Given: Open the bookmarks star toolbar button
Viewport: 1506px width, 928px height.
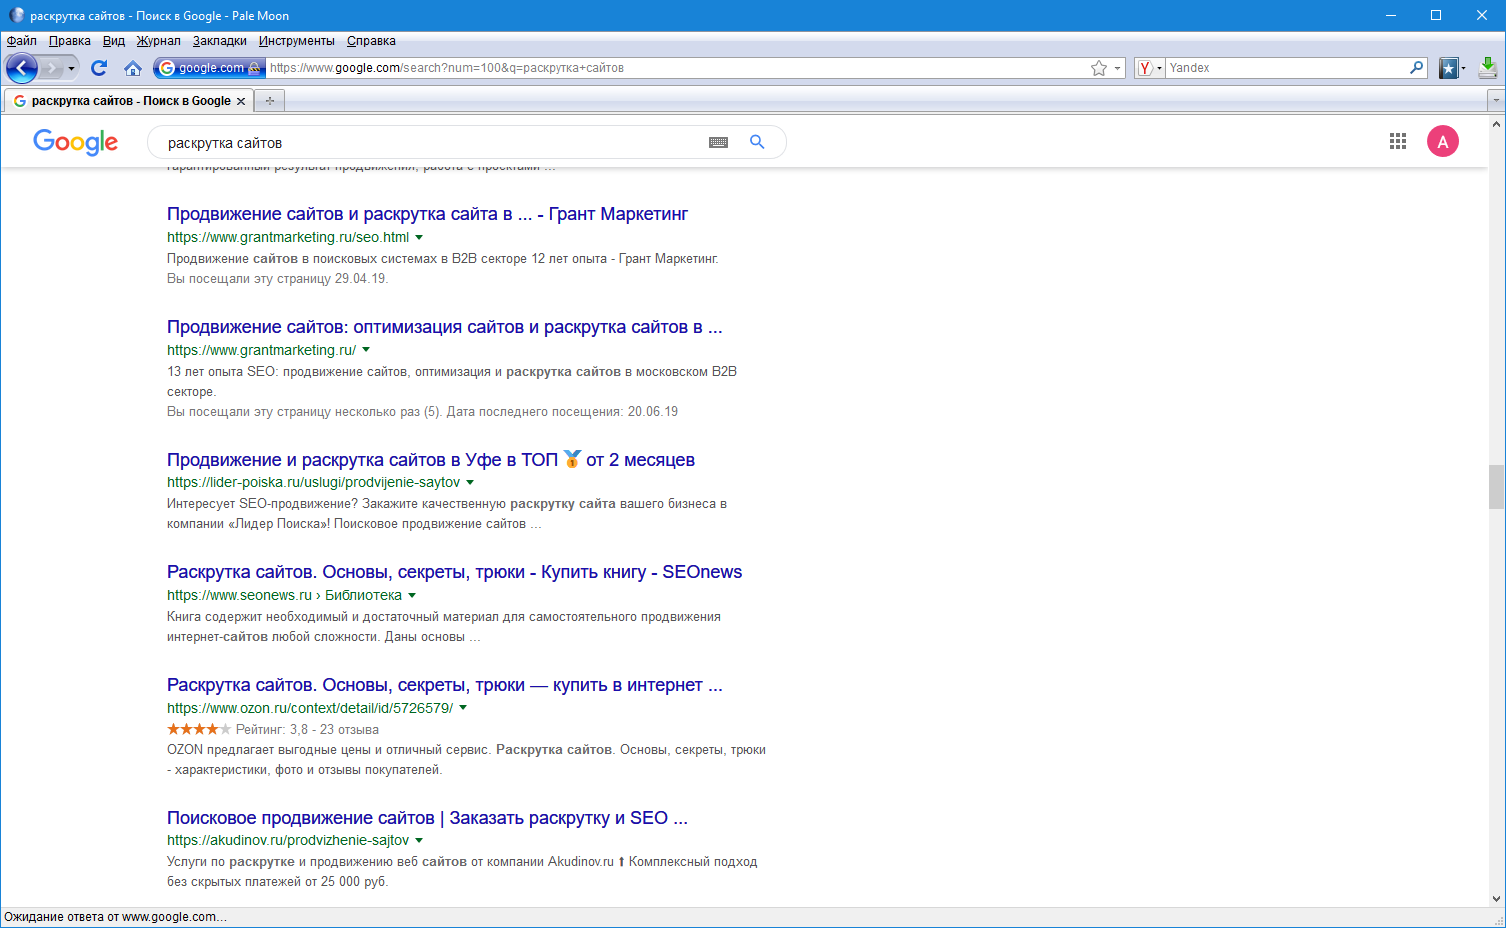Looking at the screenshot, I should point(1448,68).
